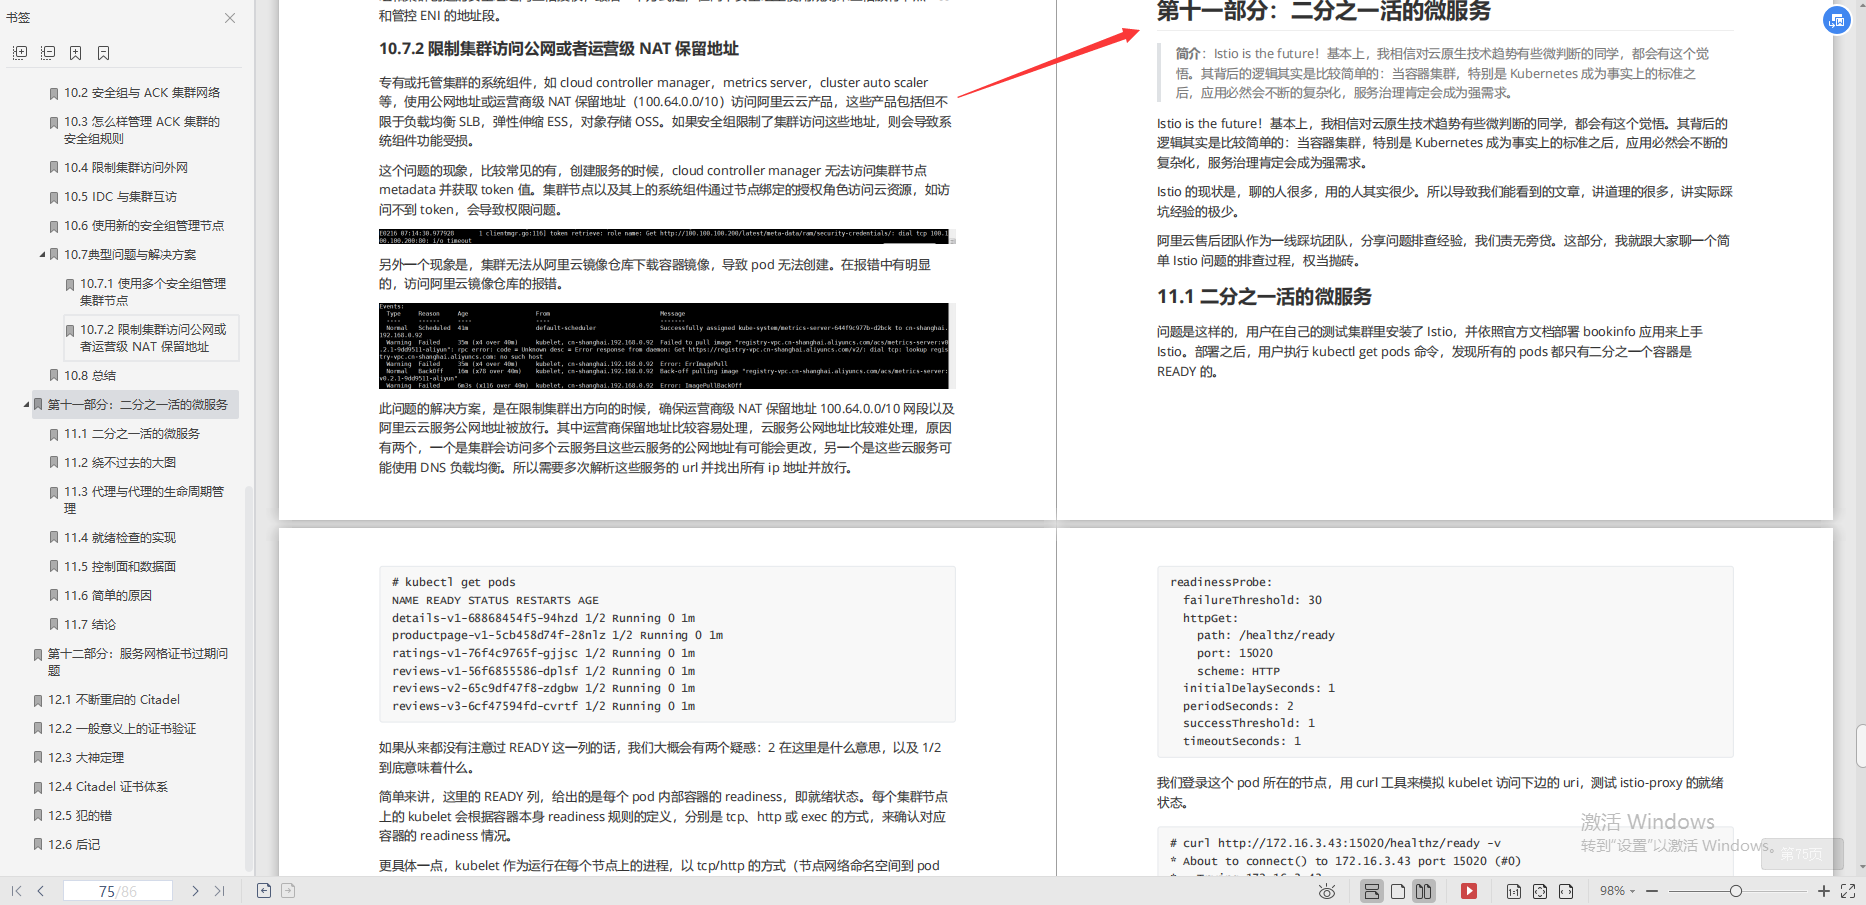The width and height of the screenshot is (1866, 905).
Task: Open bookmark 10.6 使用新的安全组管理节点
Action: 144,226
